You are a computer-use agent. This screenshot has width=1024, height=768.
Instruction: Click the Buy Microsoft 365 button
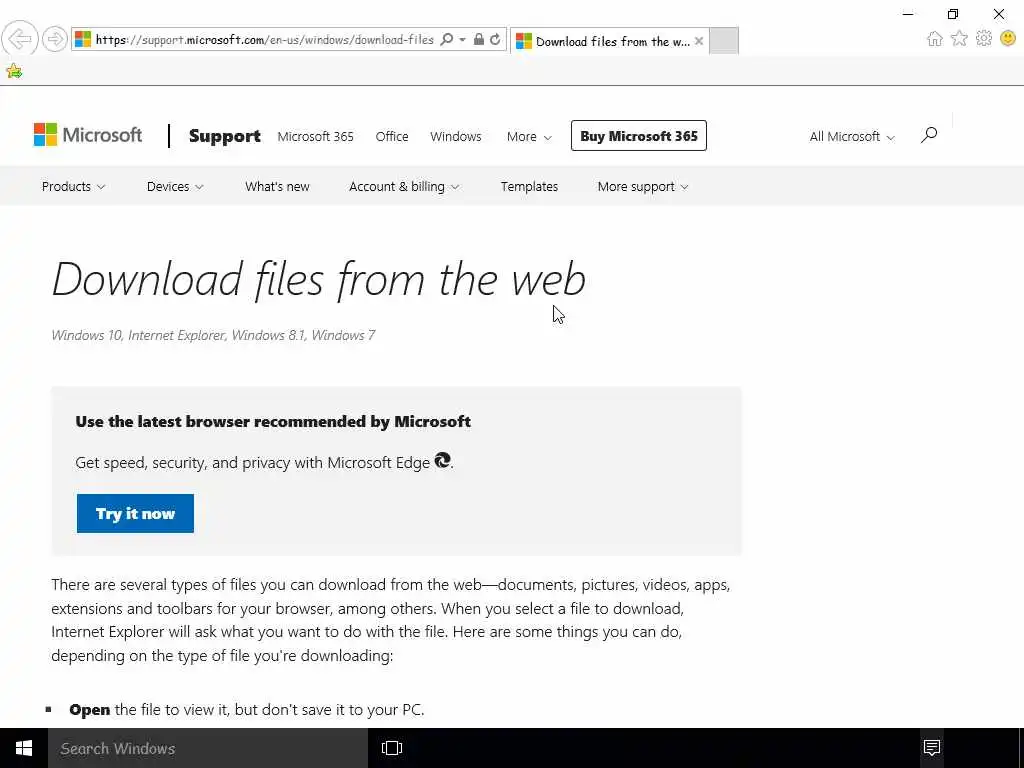tap(639, 136)
